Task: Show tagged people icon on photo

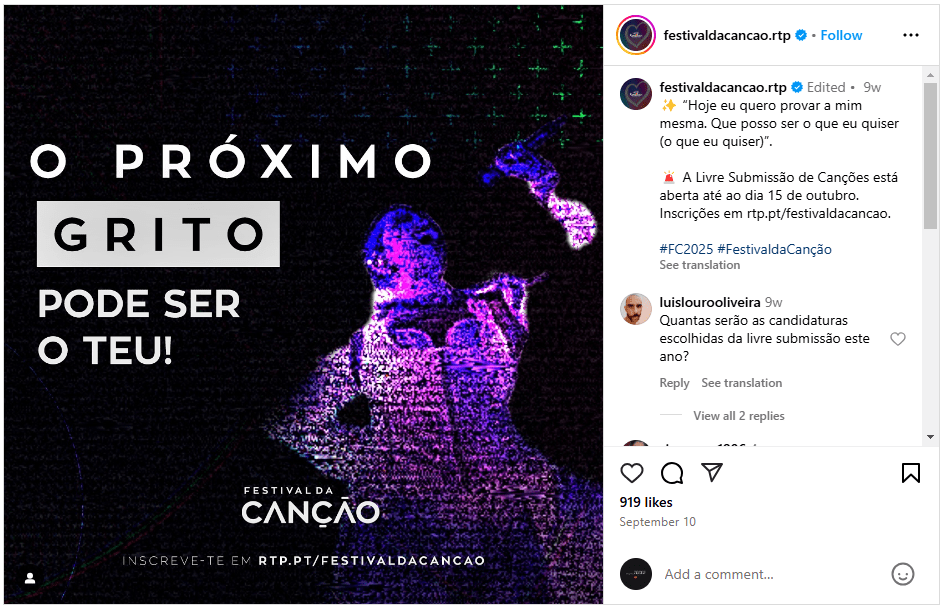Action: (30, 578)
